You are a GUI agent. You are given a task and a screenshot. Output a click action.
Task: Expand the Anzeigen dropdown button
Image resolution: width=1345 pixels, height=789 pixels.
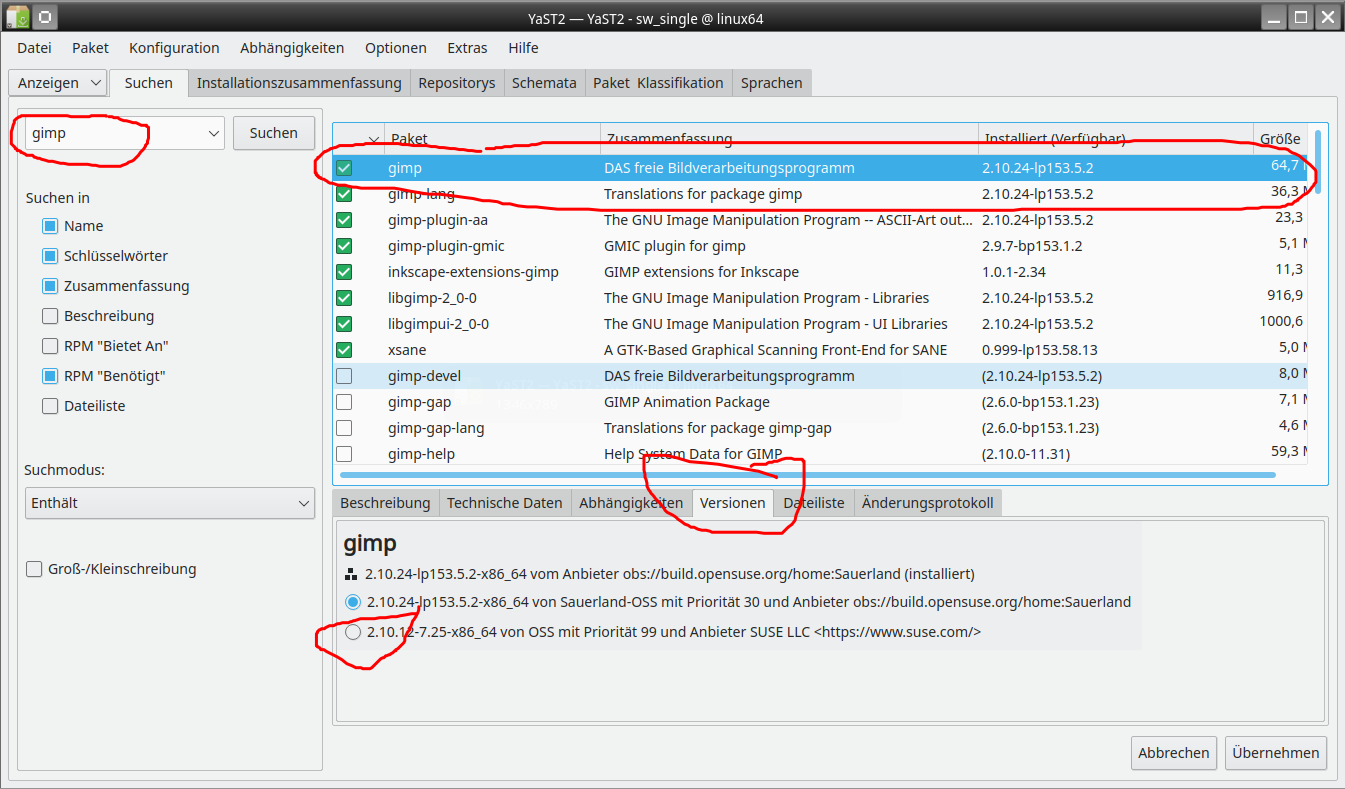pos(57,83)
